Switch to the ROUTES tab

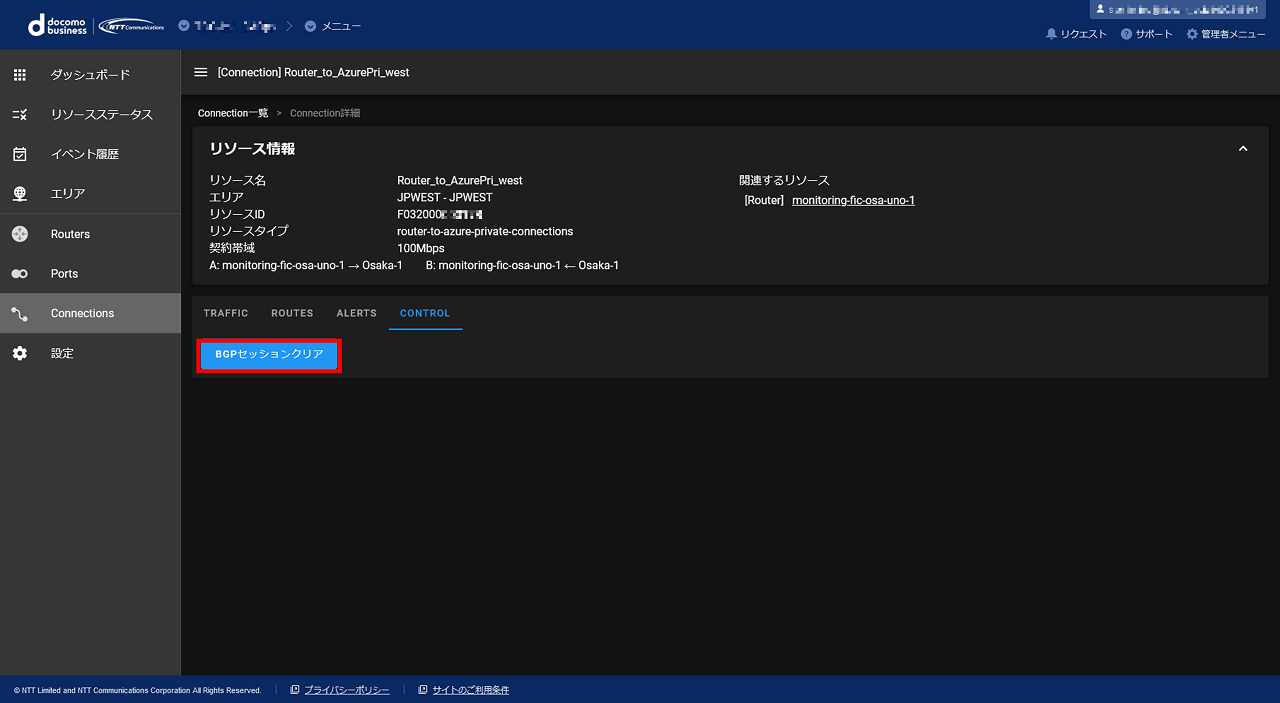pos(292,313)
